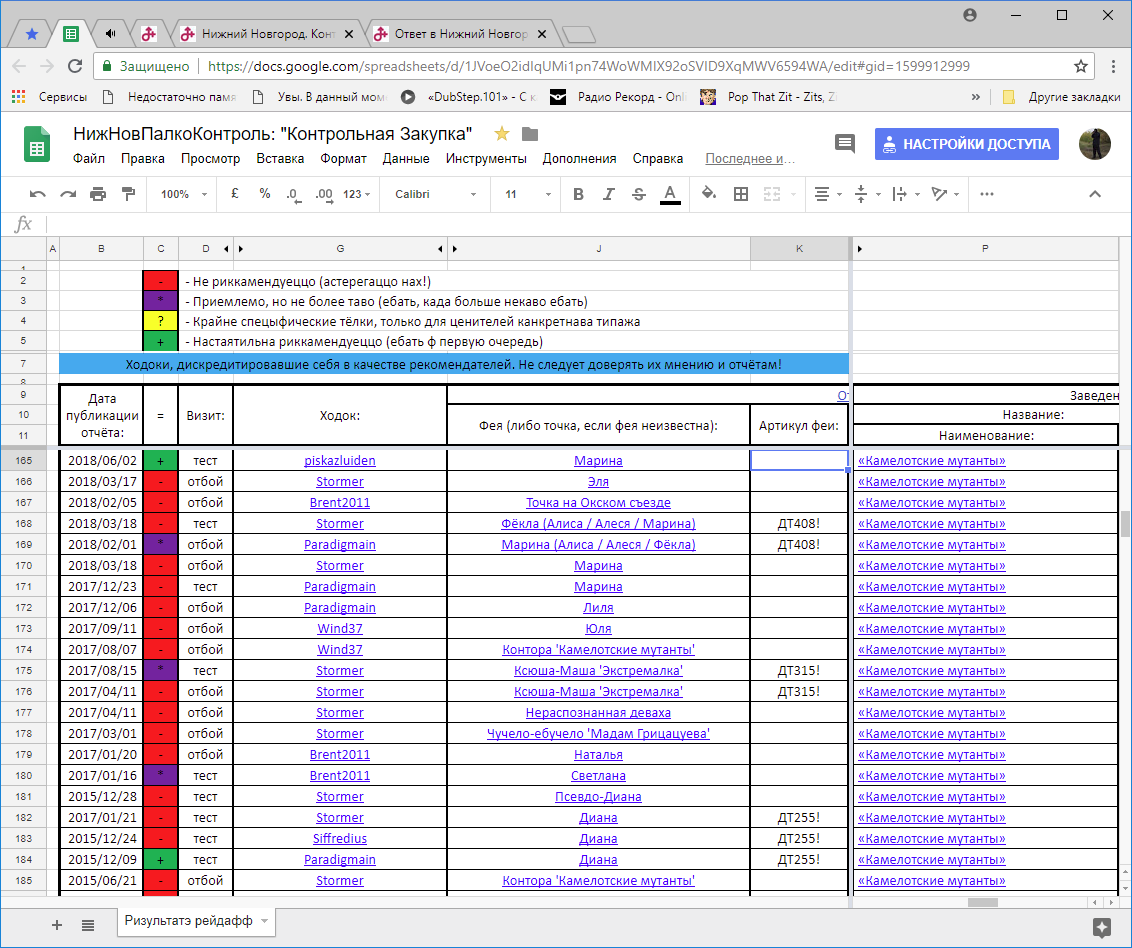Open the Формат menu
This screenshot has height=948, width=1132.
coord(343,158)
